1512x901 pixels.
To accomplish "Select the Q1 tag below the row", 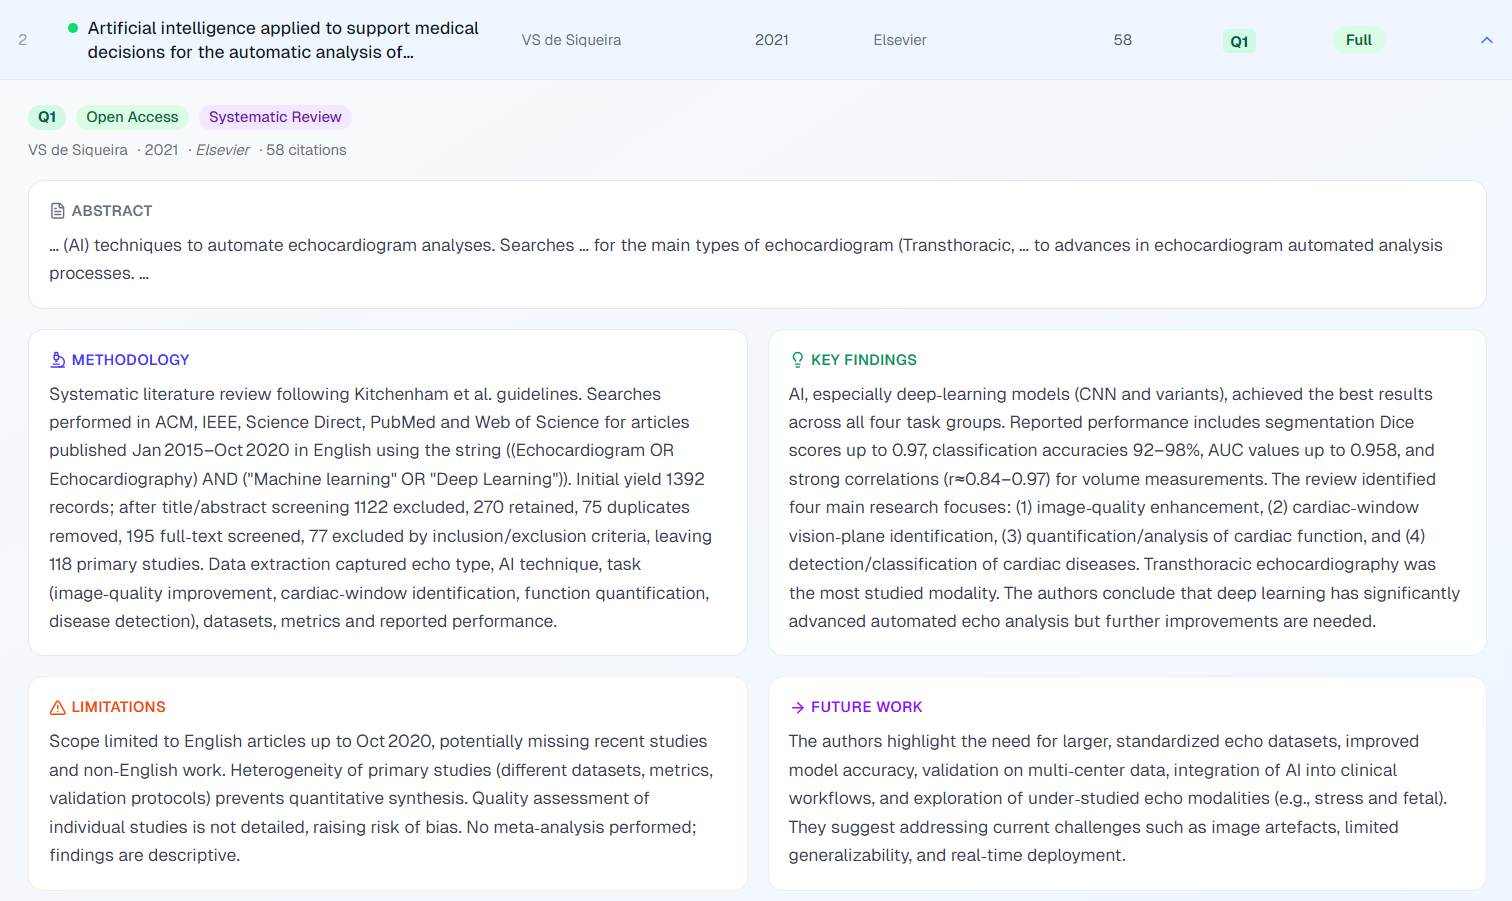I will point(47,117).
